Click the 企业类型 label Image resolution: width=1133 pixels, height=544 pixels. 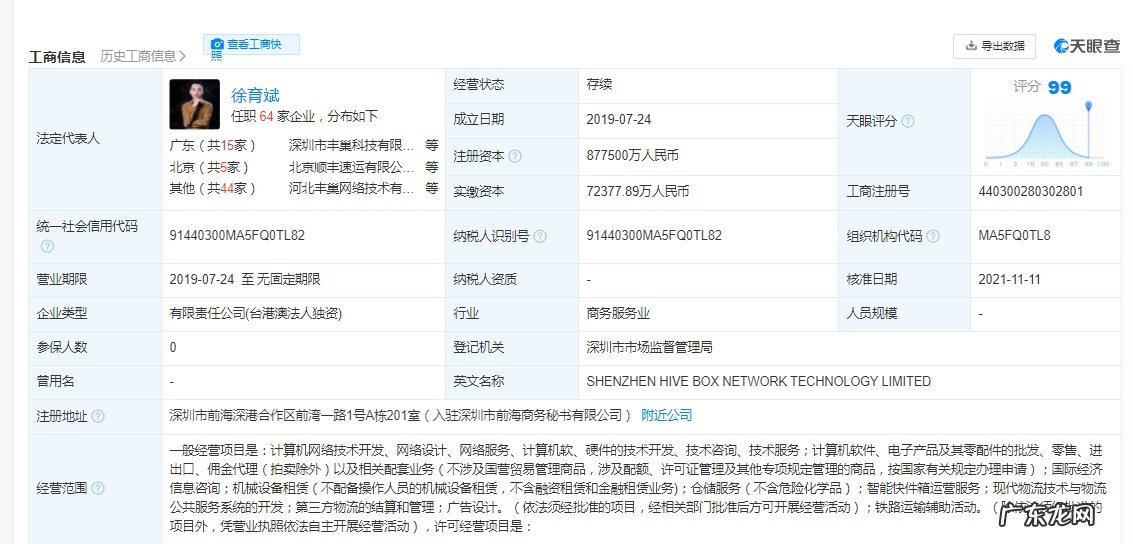coord(61,314)
